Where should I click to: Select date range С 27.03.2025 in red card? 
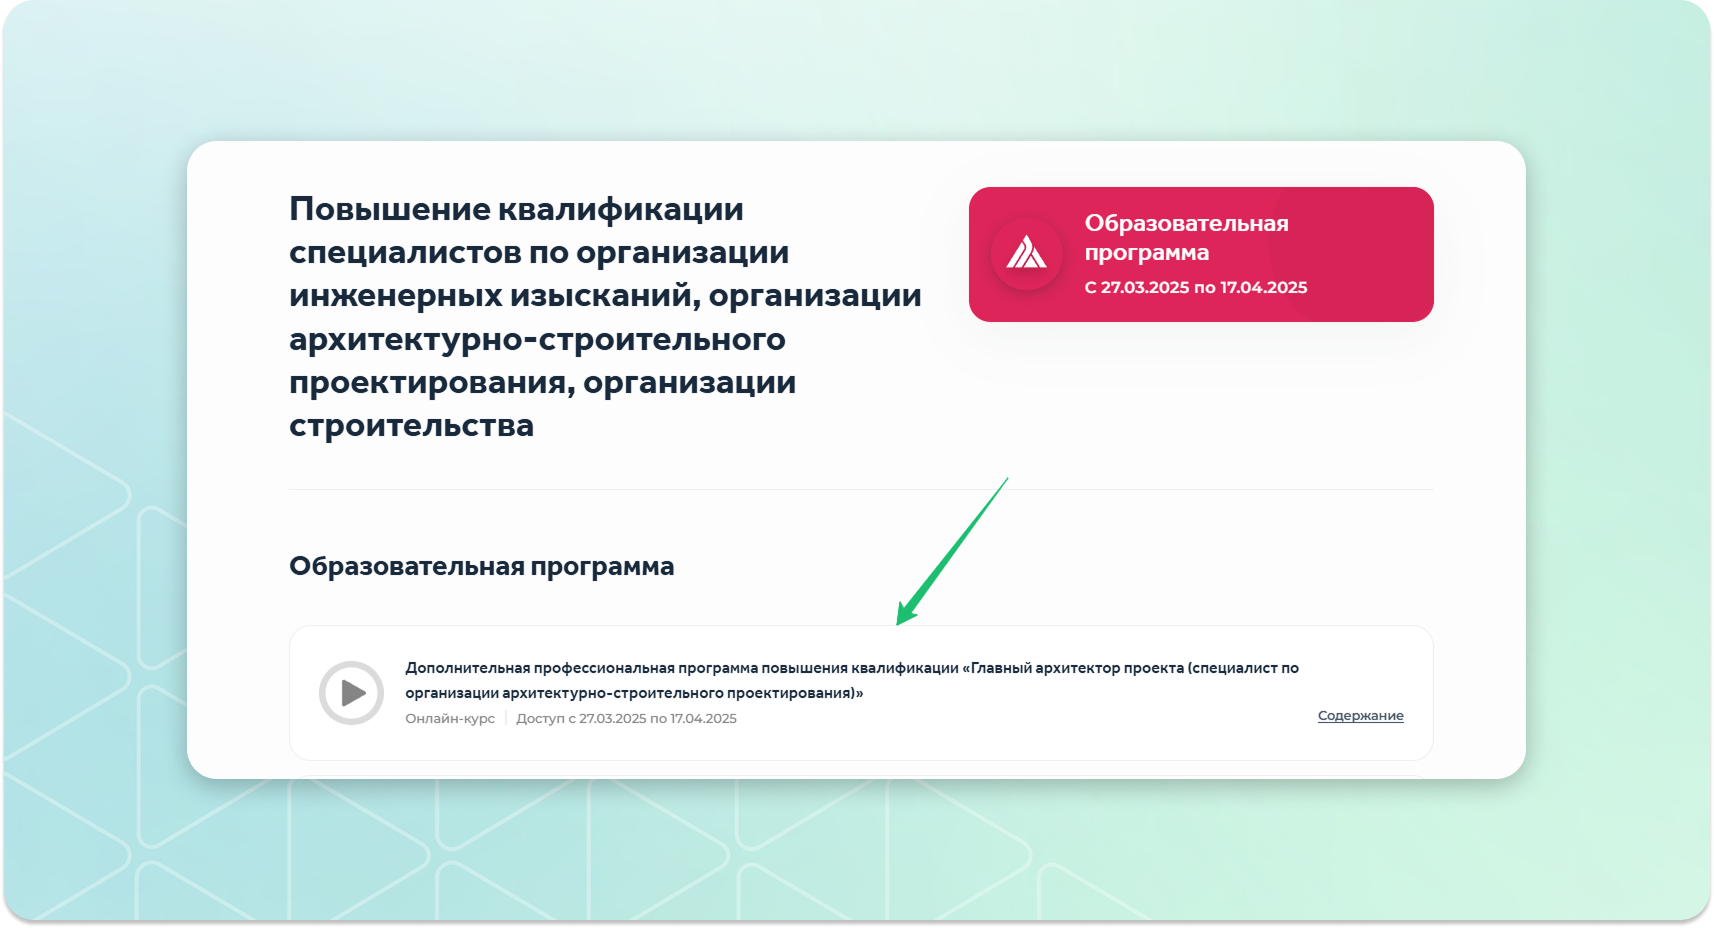(1195, 288)
